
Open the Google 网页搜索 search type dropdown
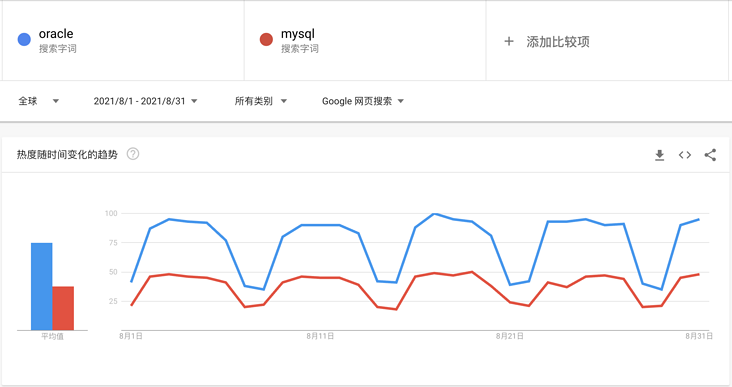[363, 101]
